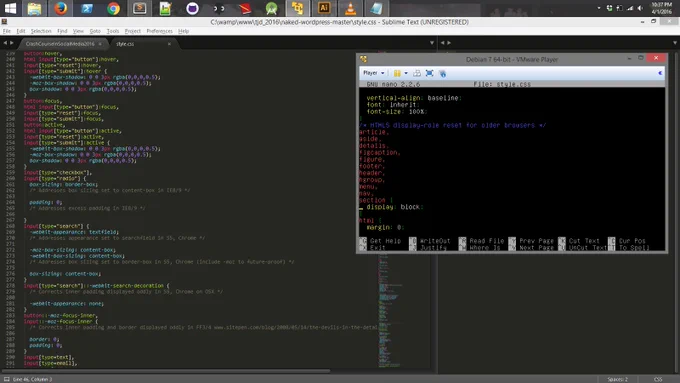Open the purple cat icon app in taskbar
Viewport: 680px width, 383px height.
tap(192, 8)
